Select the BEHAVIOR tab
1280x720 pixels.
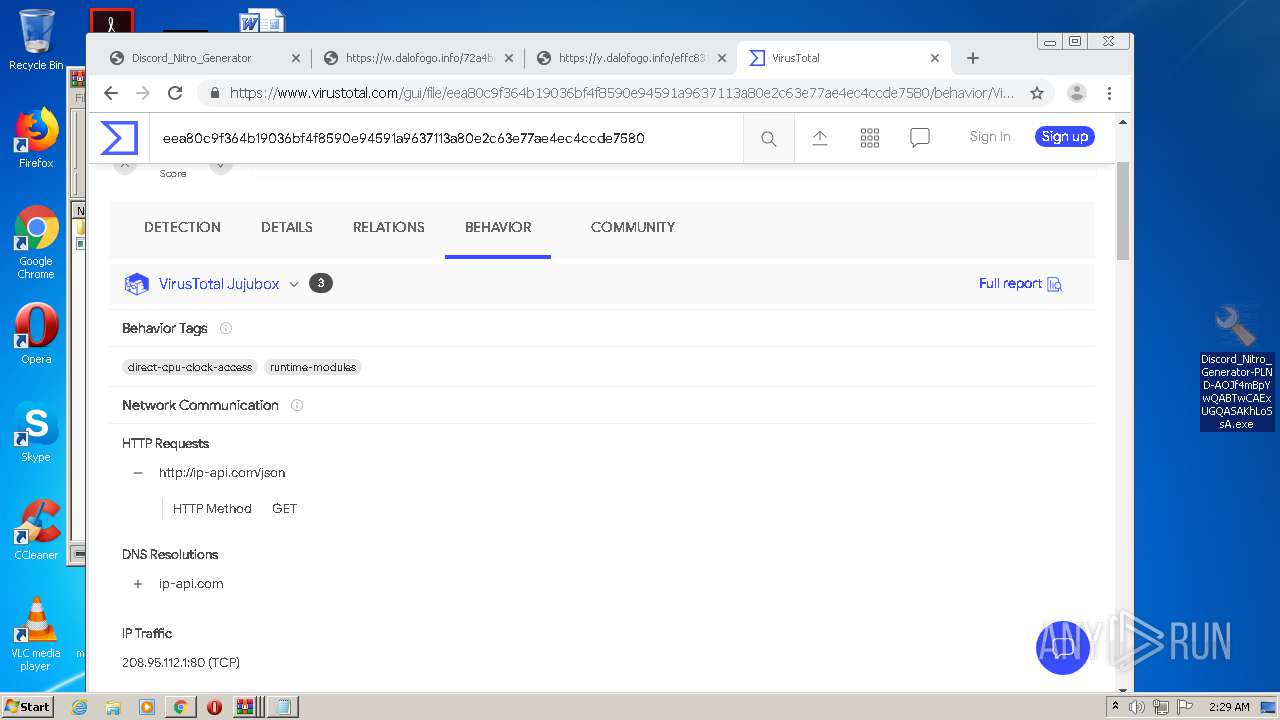(498, 227)
